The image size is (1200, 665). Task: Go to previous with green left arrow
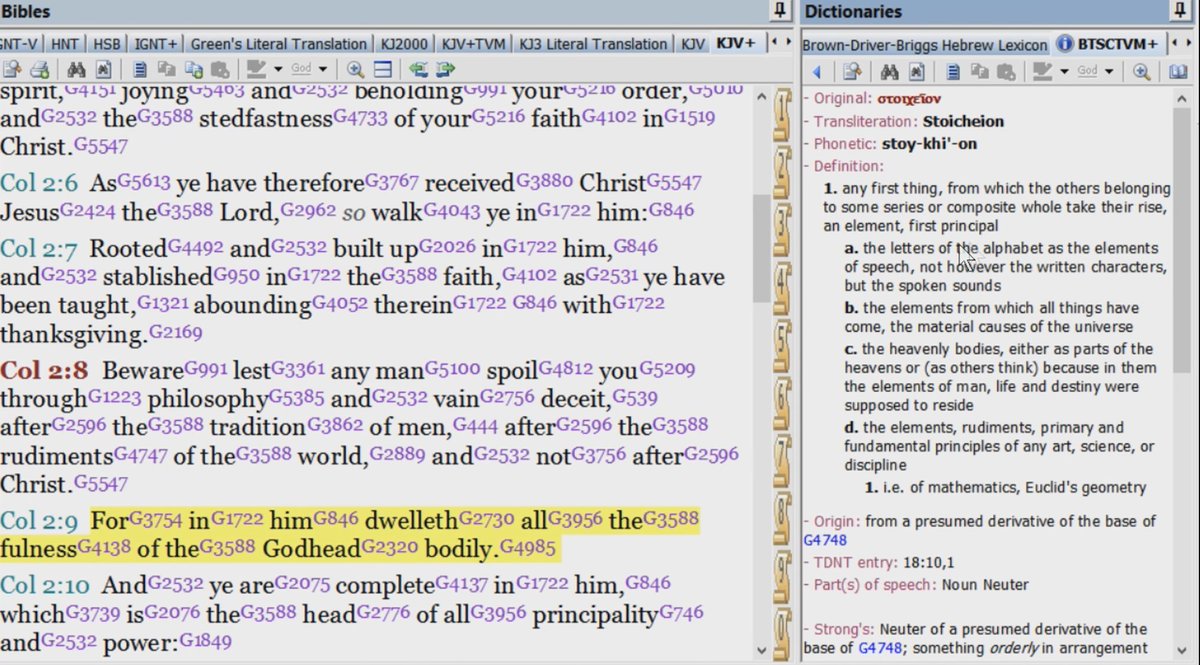(x=418, y=70)
